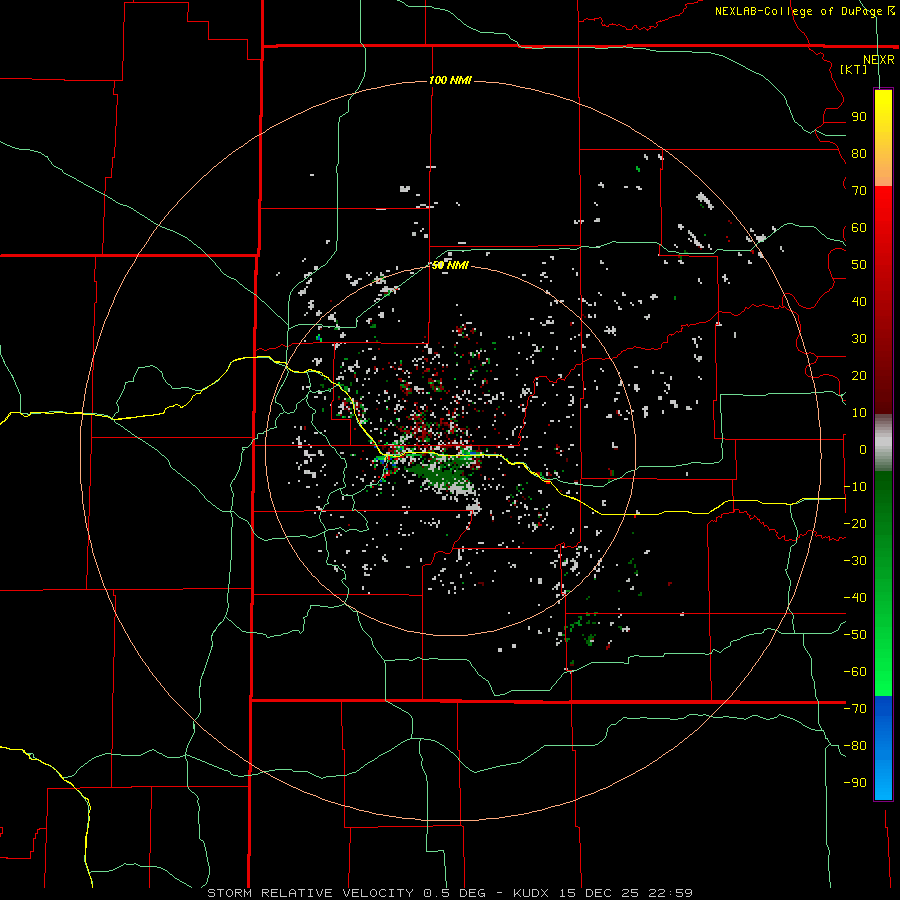900x900 pixels.
Task: Click the 40 value on velocity scale
Action: coord(859,302)
